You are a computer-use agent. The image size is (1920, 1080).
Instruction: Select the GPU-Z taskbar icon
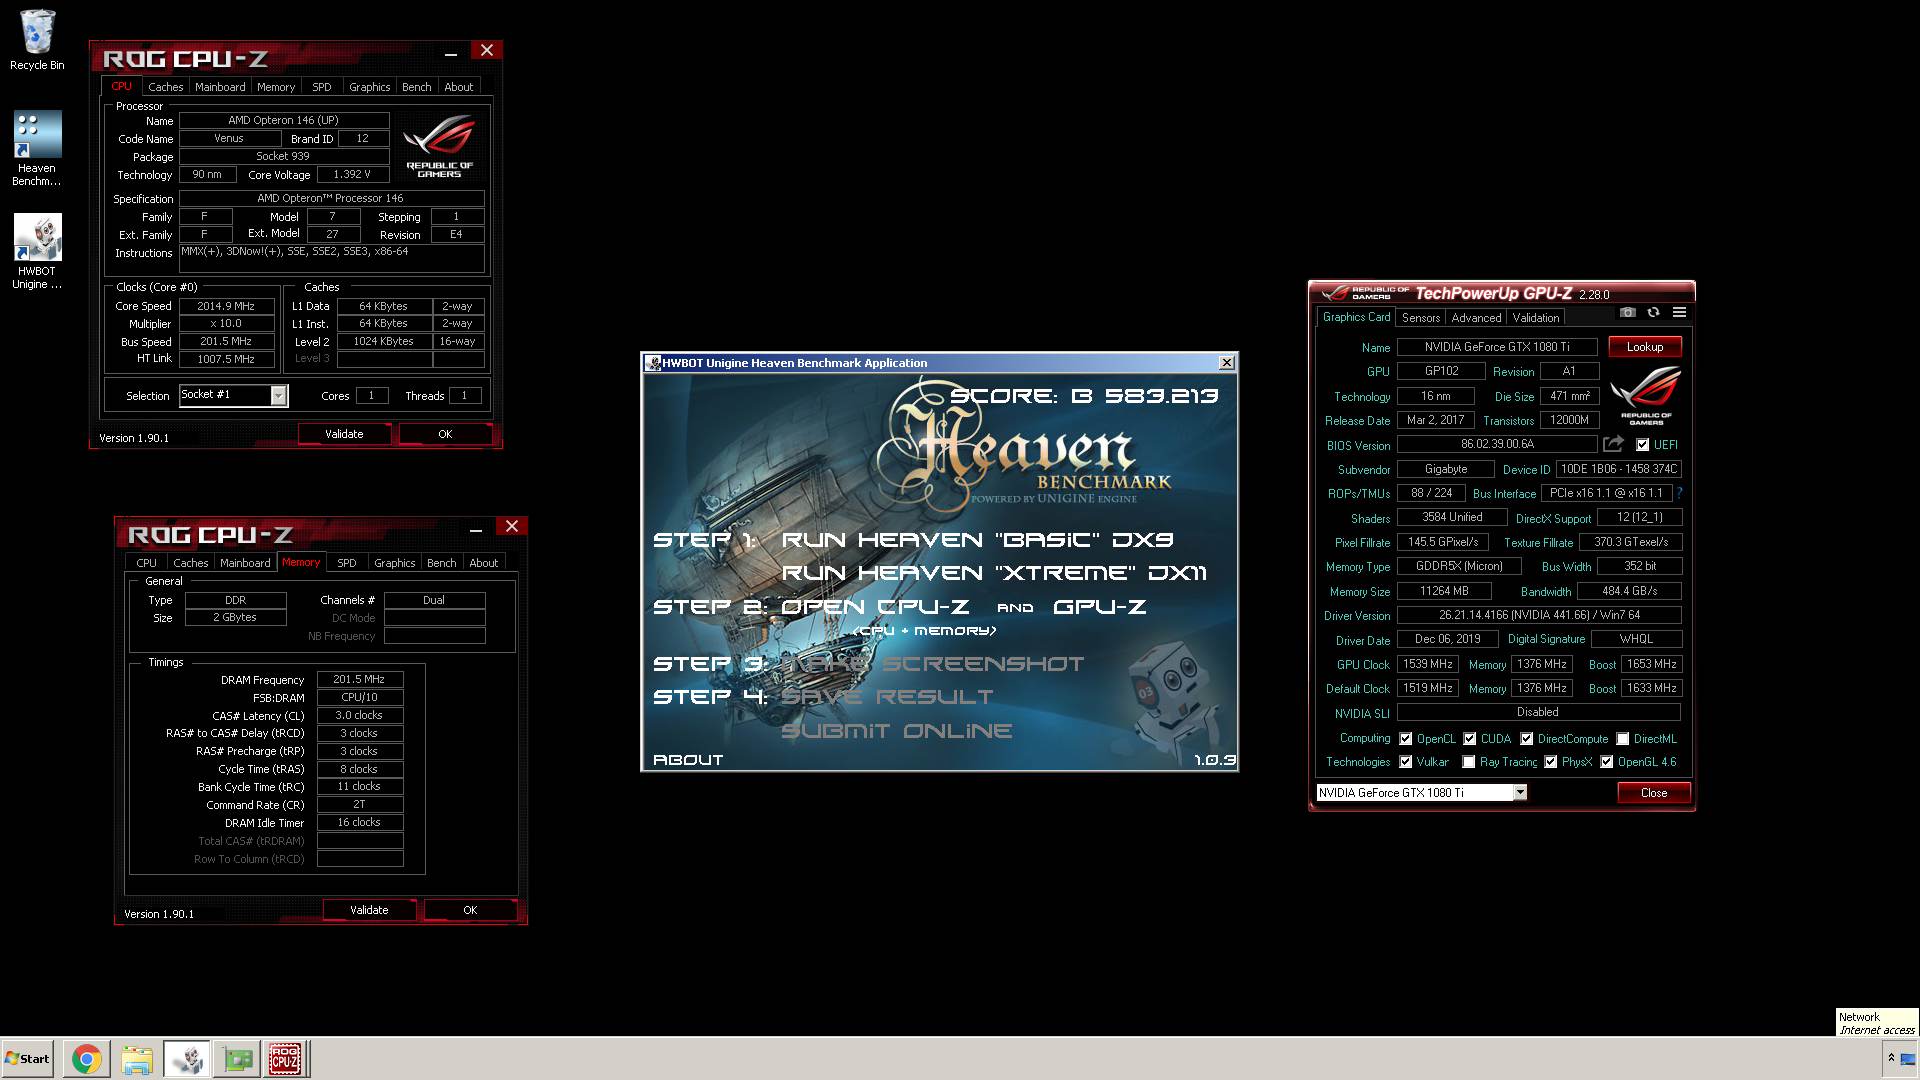(237, 1058)
